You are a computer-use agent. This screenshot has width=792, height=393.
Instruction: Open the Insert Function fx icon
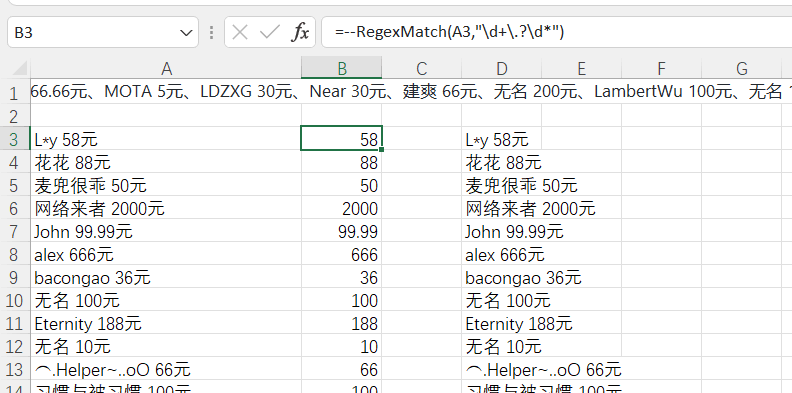pyautogui.click(x=300, y=33)
